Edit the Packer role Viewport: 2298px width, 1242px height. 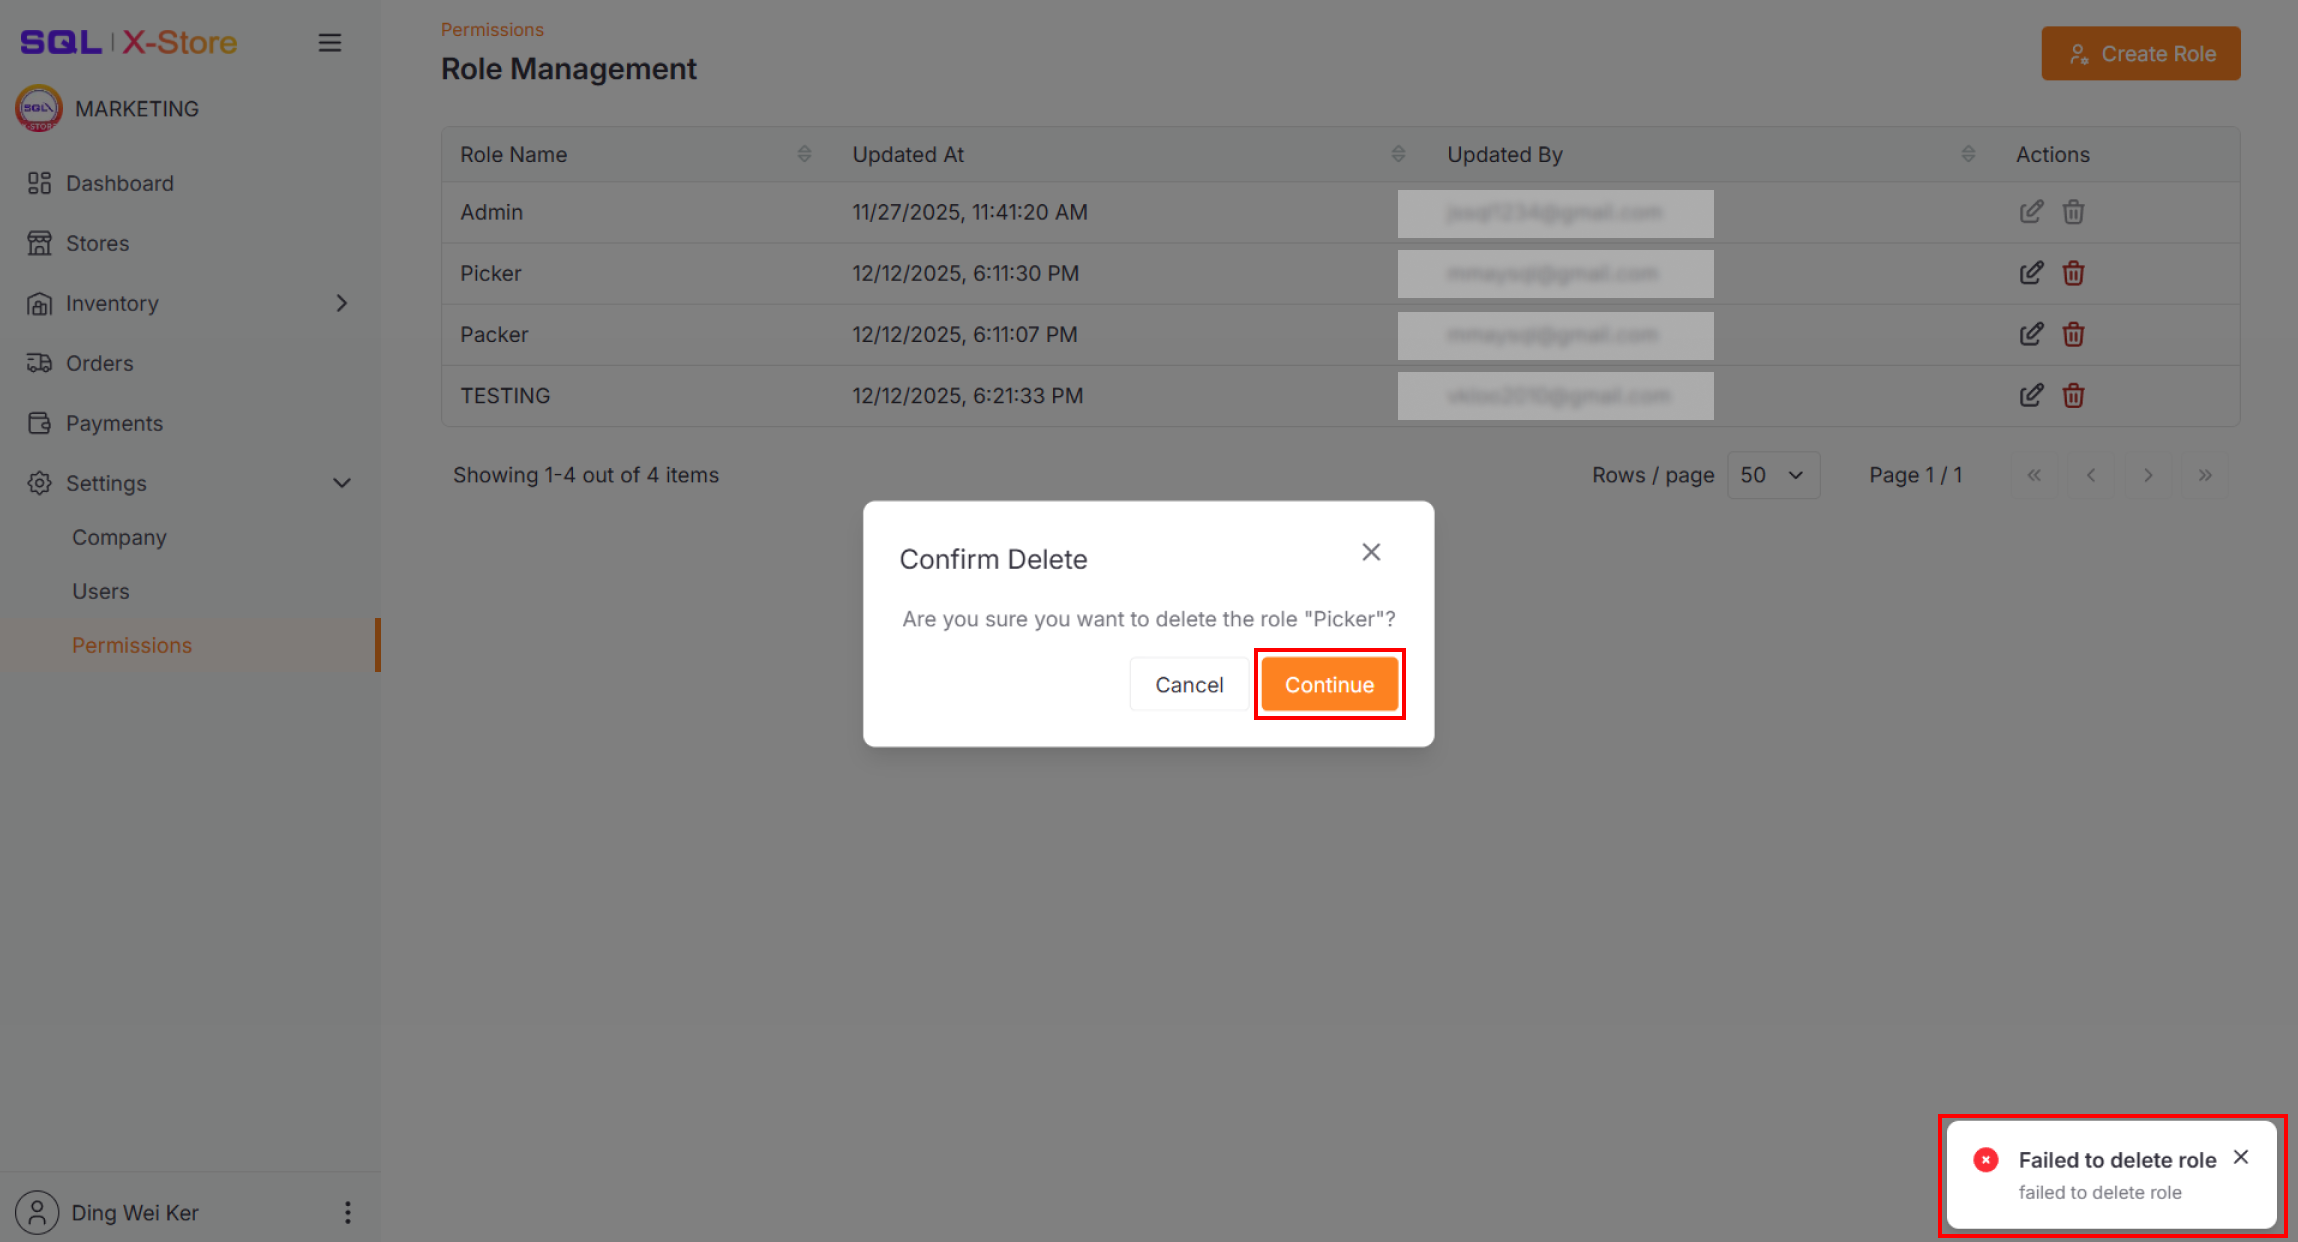pyautogui.click(x=2031, y=334)
